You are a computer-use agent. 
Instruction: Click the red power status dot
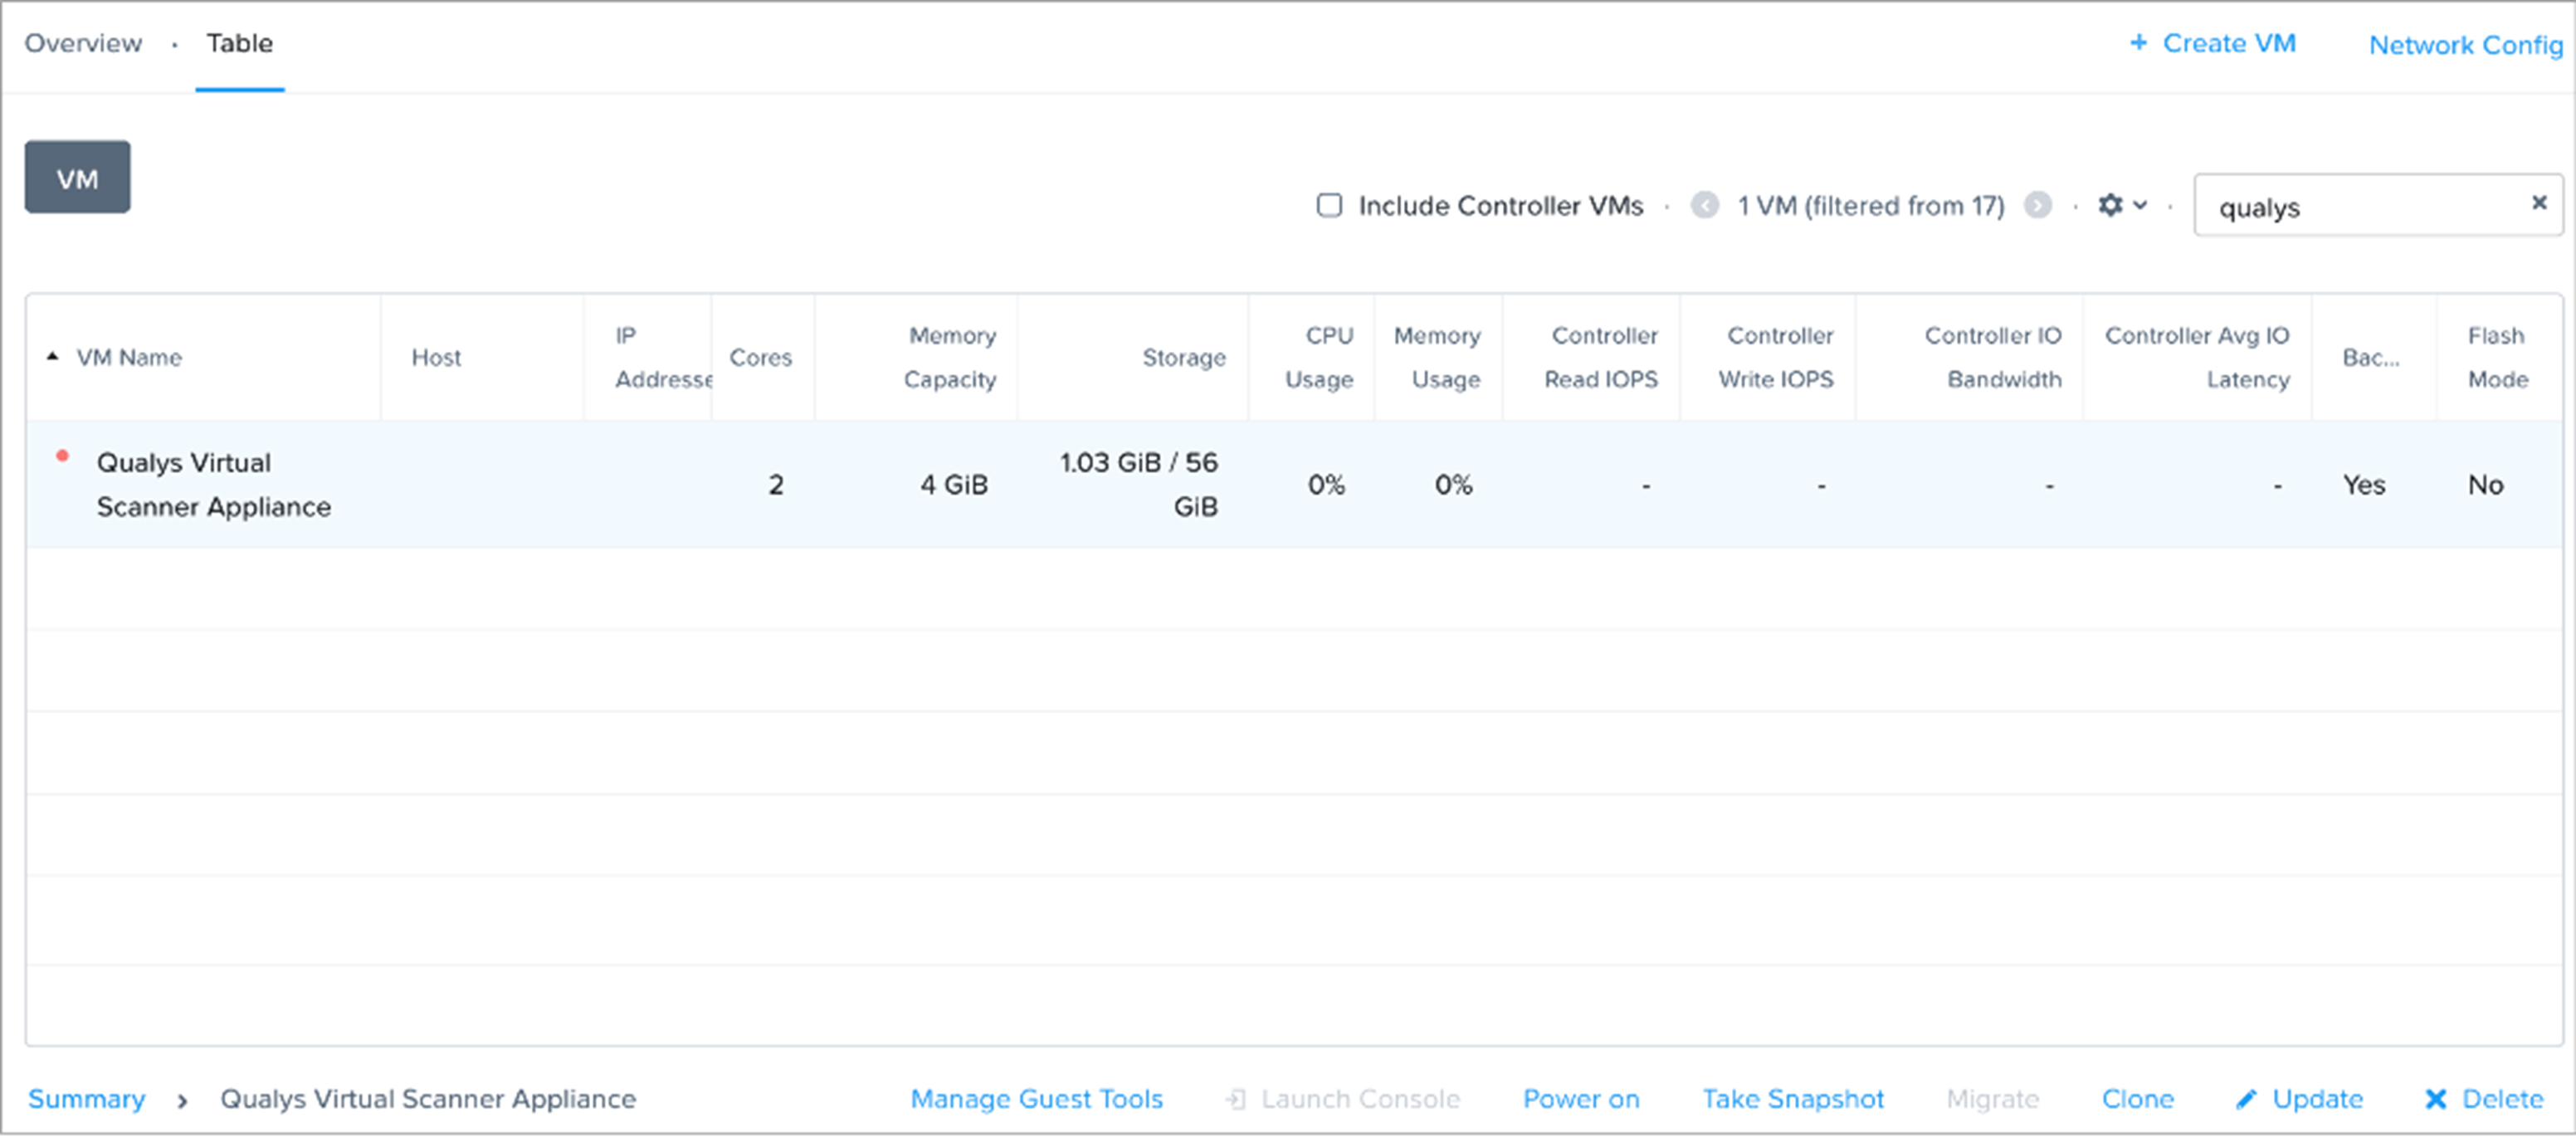point(62,456)
